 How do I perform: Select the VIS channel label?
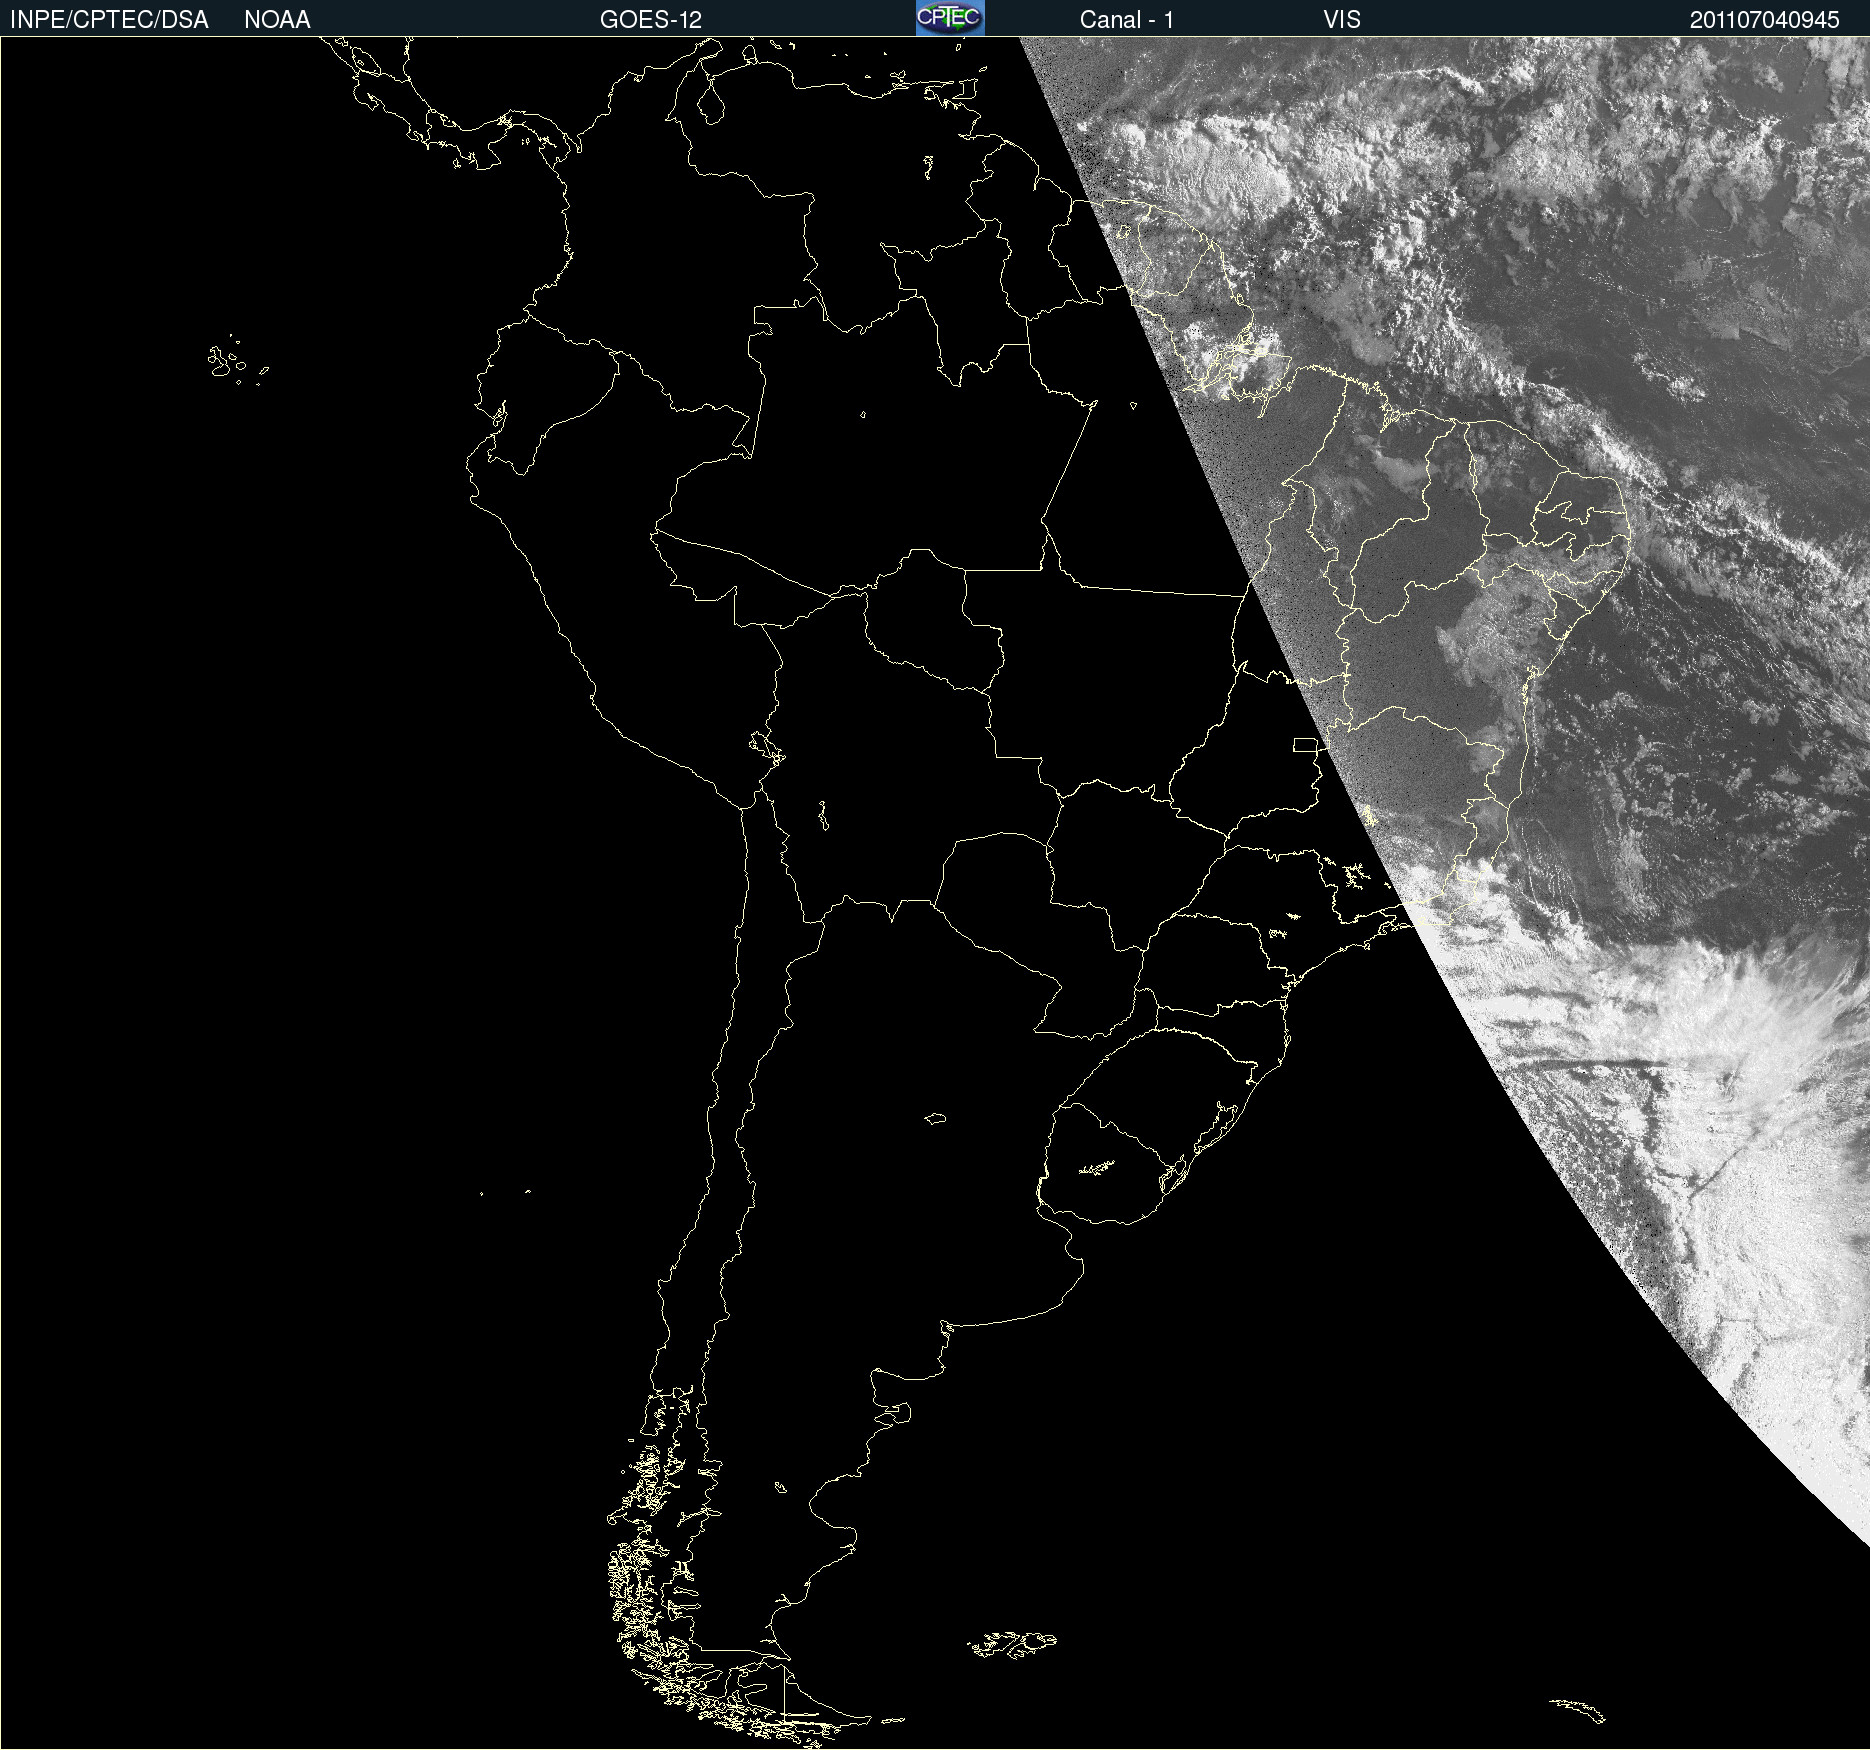tap(1342, 20)
